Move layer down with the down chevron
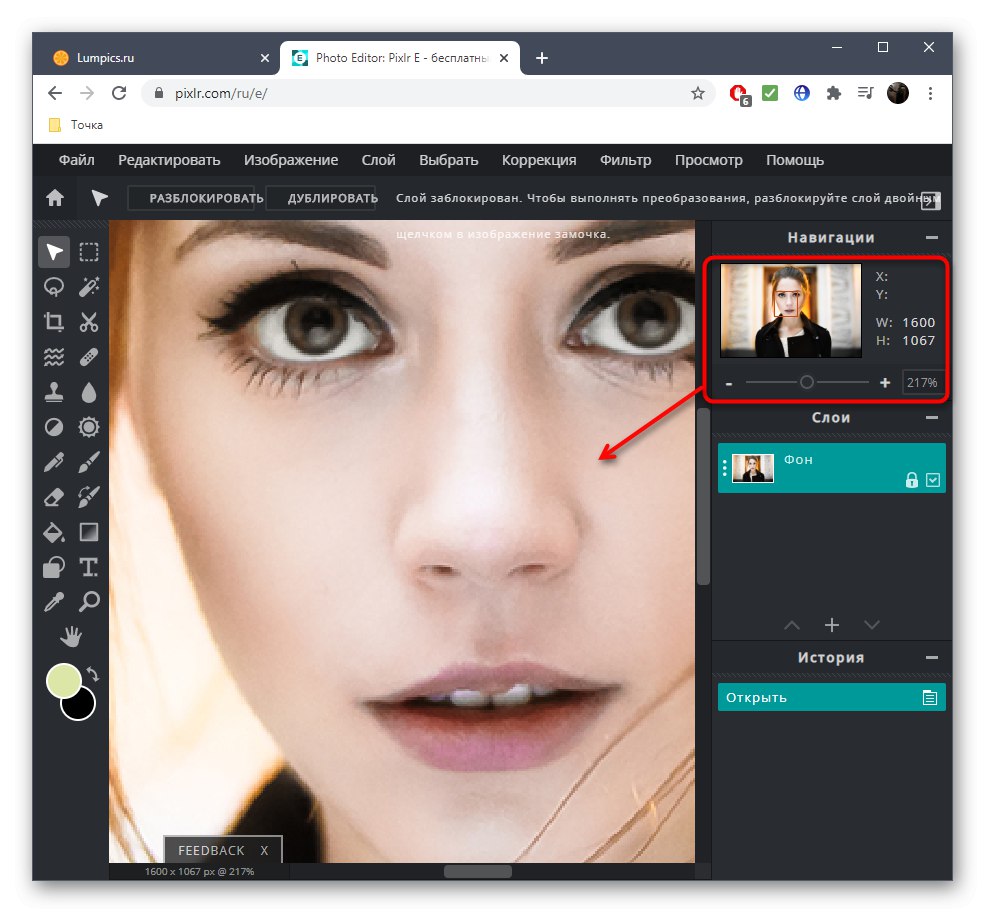This screenshot has width=985, height=913. (872, 625)
